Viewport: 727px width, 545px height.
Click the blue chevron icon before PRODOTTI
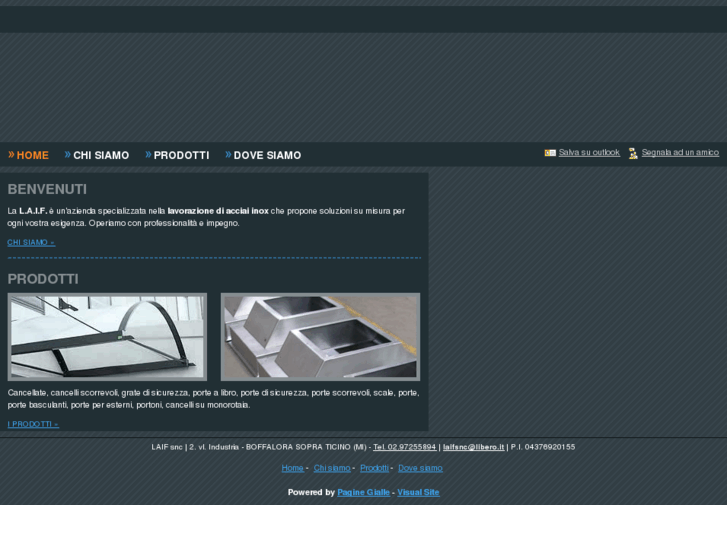148,154
